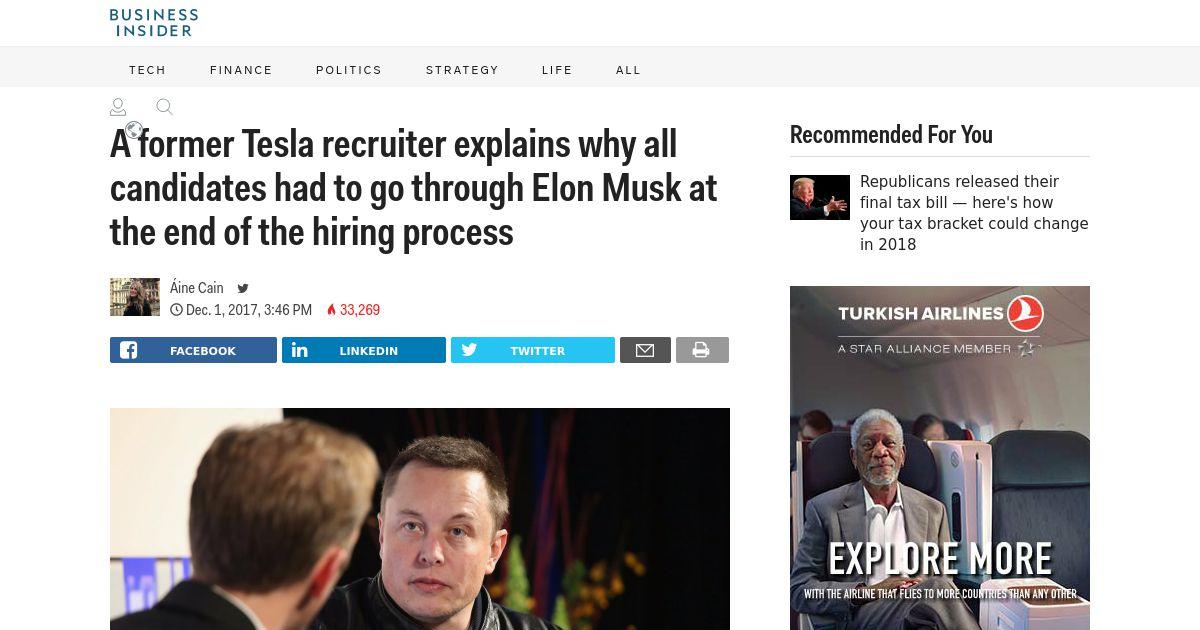Share the article via email icon
This screenshot has width=1200, height=630.
pos(645,350)
